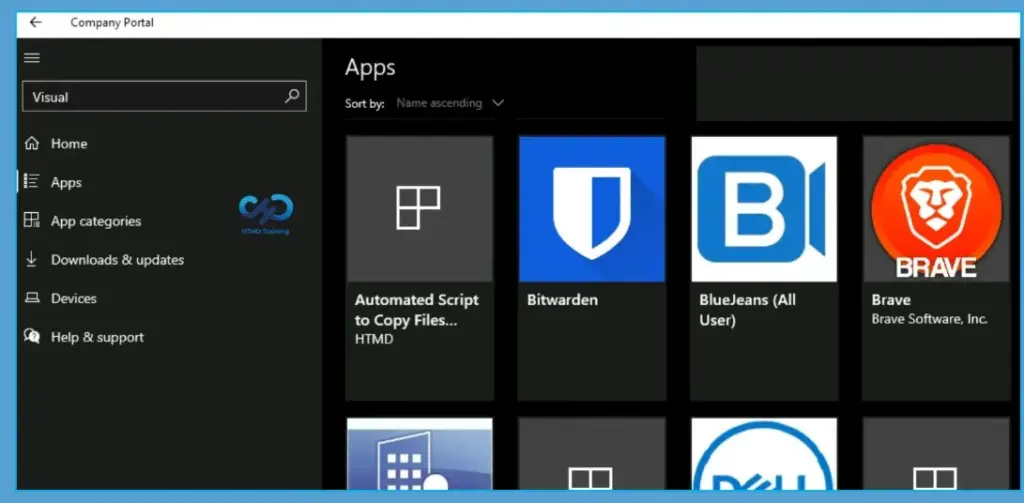Open BlueJeans (All User) app name
The image size is (1024, 503).
tap(748, 310)
